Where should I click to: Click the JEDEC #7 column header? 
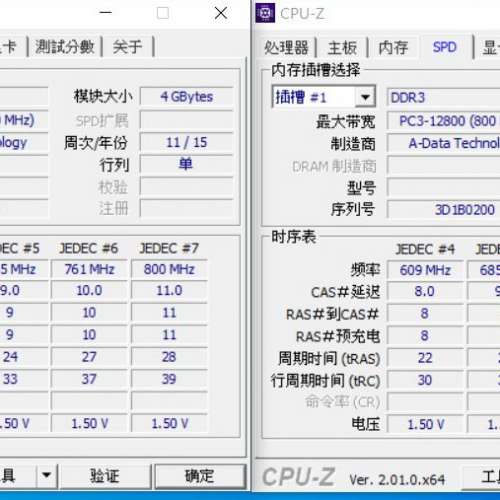click(x=169, y=248)
